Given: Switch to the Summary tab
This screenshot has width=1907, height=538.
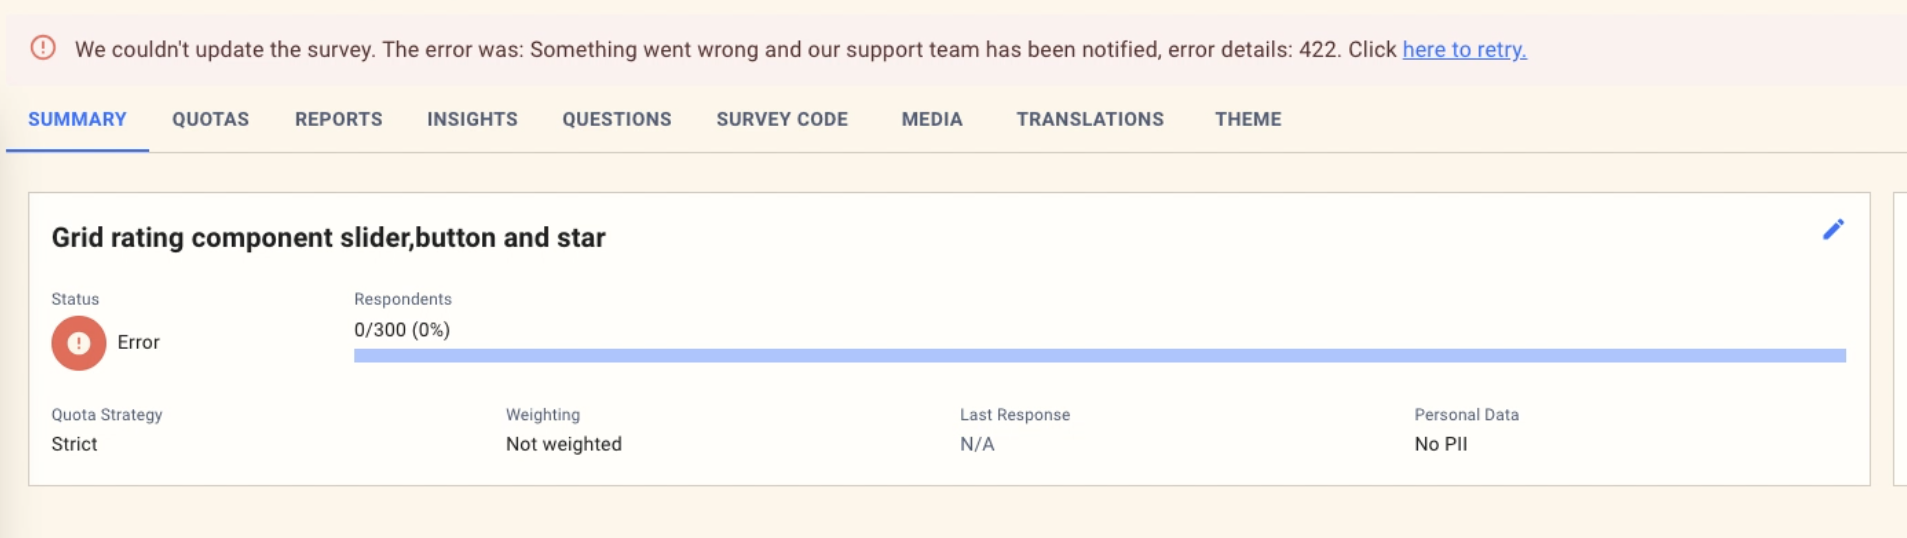Looking at the screenshot, I should point(77,119).
